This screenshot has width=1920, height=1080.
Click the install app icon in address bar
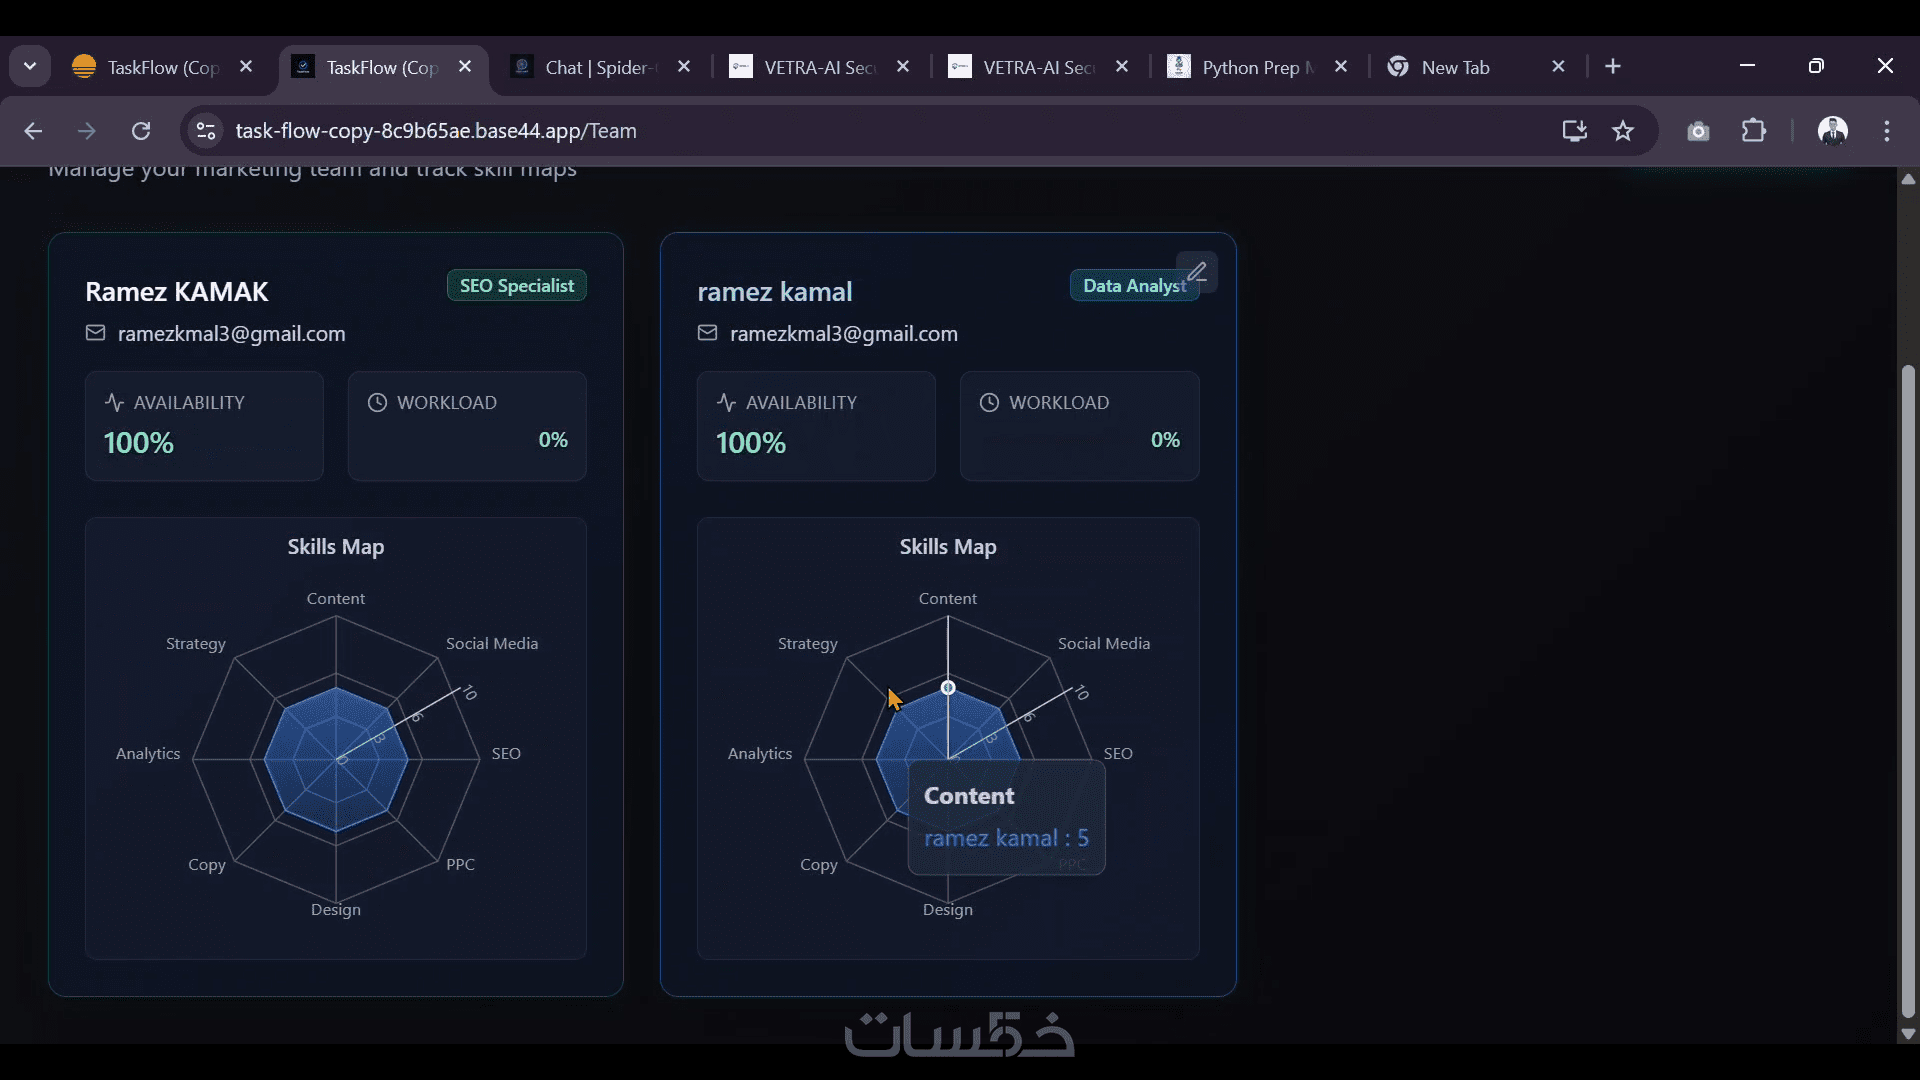[x=1574, y=131]
